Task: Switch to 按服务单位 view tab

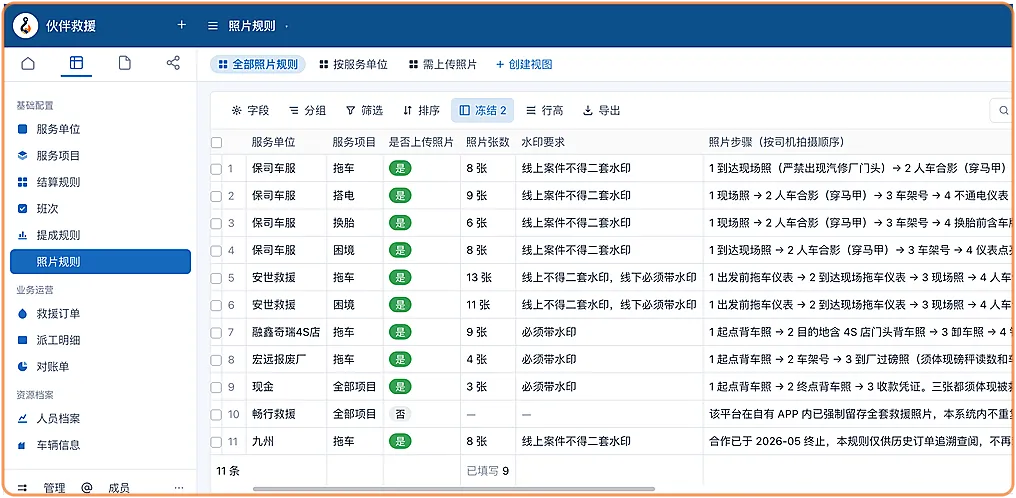Action: [353, 64]
